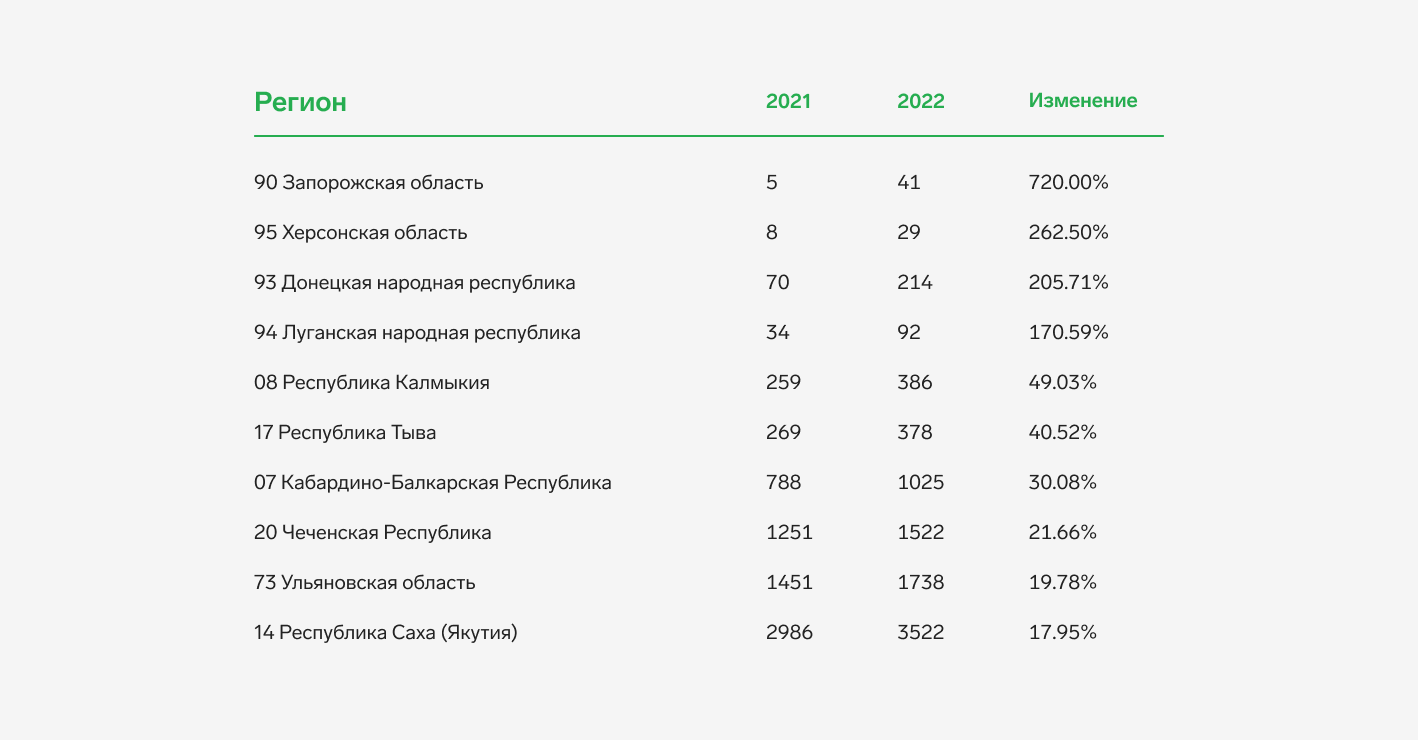Click 2021 value 5 for Запорожская область

[772, 183]
